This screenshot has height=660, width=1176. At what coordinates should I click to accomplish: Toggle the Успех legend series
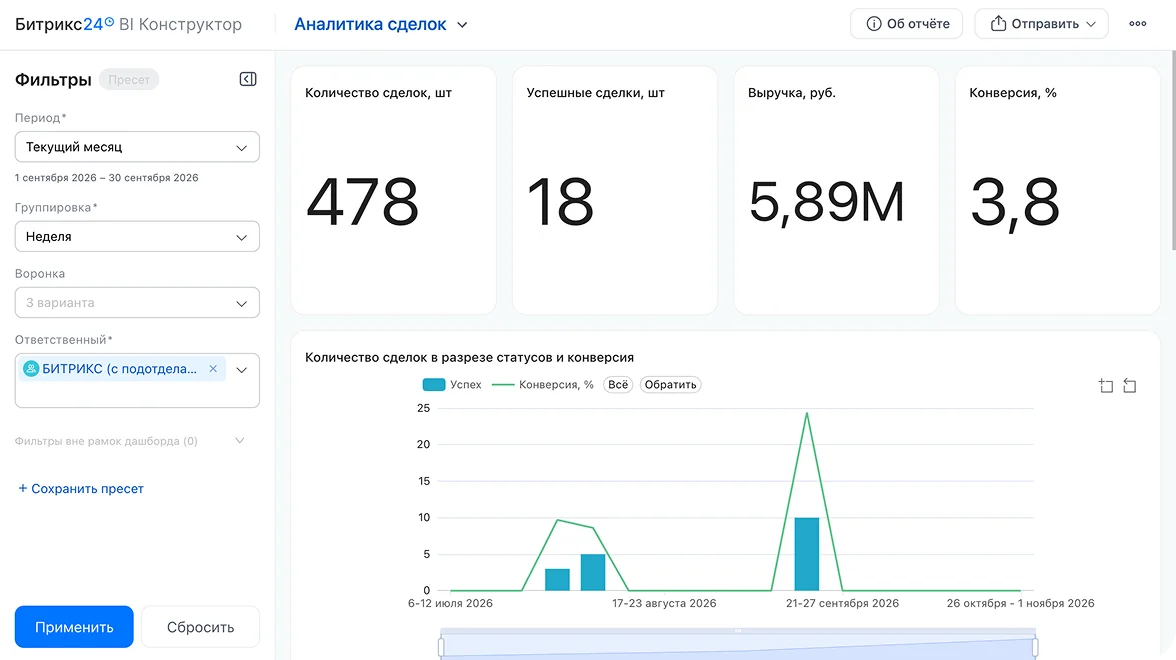(x=452, y=385)
